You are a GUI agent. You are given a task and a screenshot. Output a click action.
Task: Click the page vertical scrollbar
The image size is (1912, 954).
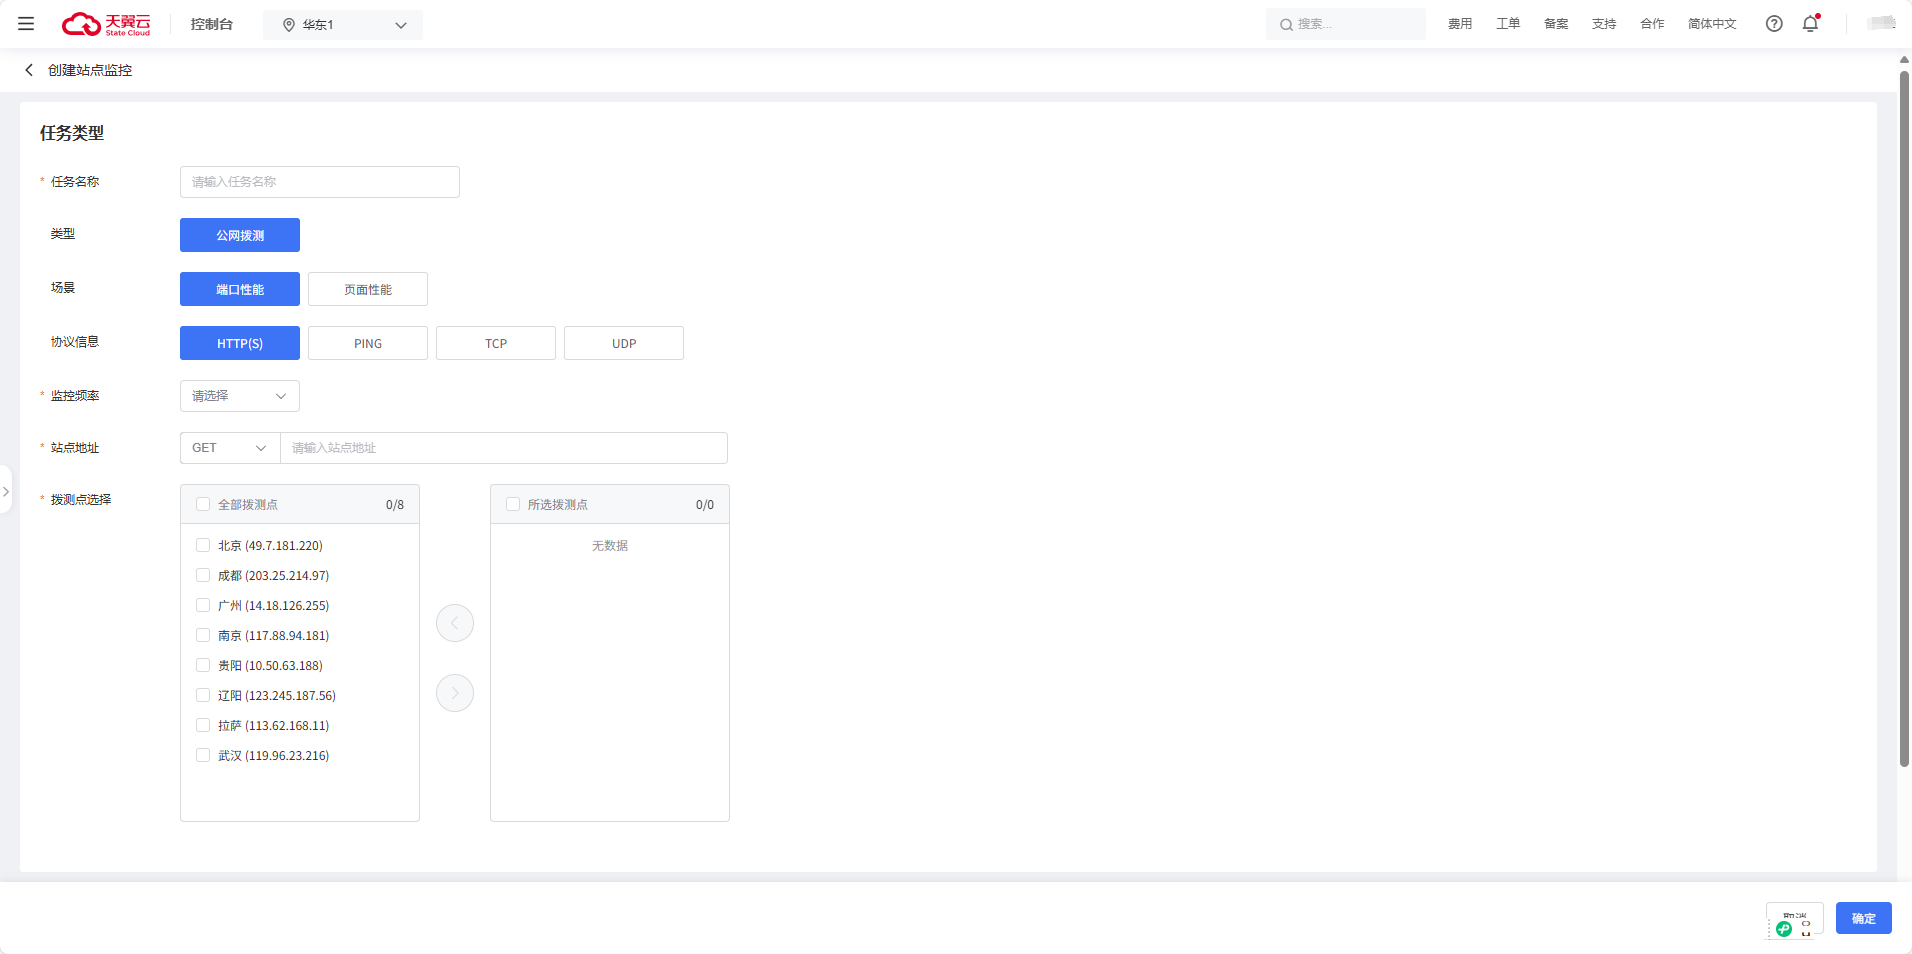pyautogui.click(x=1905, y=418)
